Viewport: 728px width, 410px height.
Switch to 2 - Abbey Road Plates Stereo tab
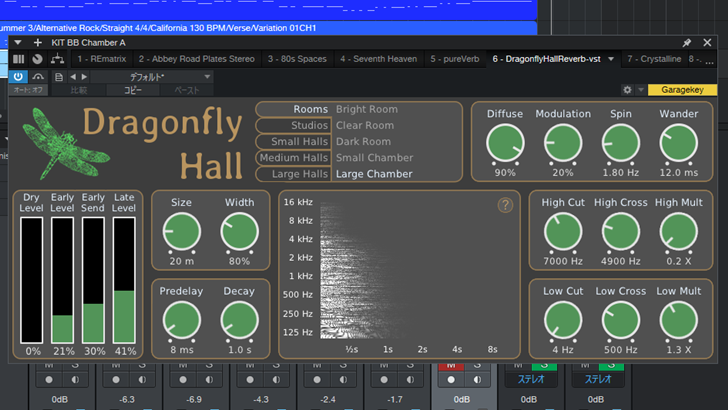(x=196, y=59)
